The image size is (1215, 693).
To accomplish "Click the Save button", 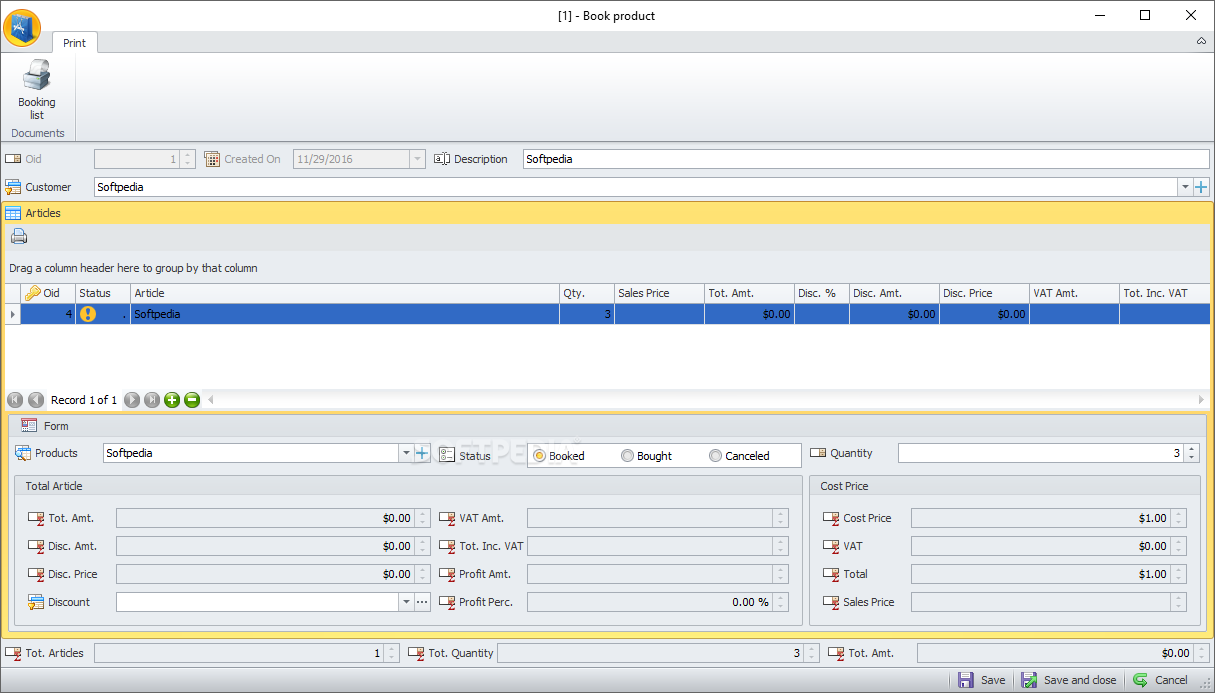I will click(982, 680).
